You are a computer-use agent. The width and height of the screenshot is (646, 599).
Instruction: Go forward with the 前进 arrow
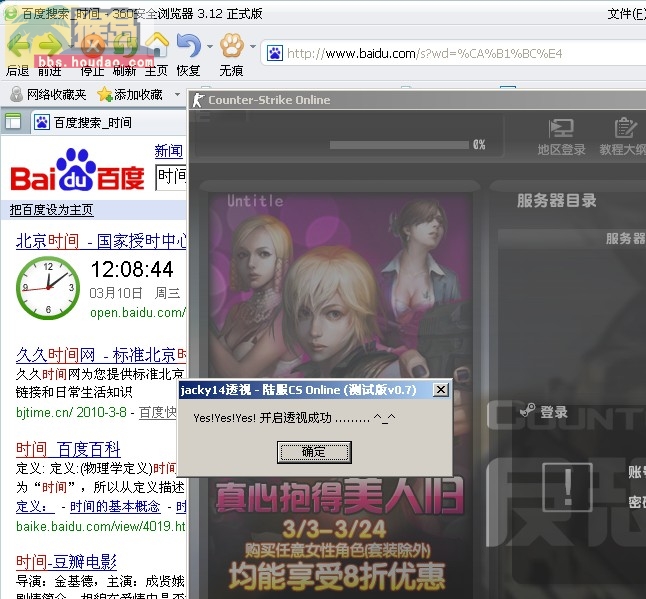point(49,45)
